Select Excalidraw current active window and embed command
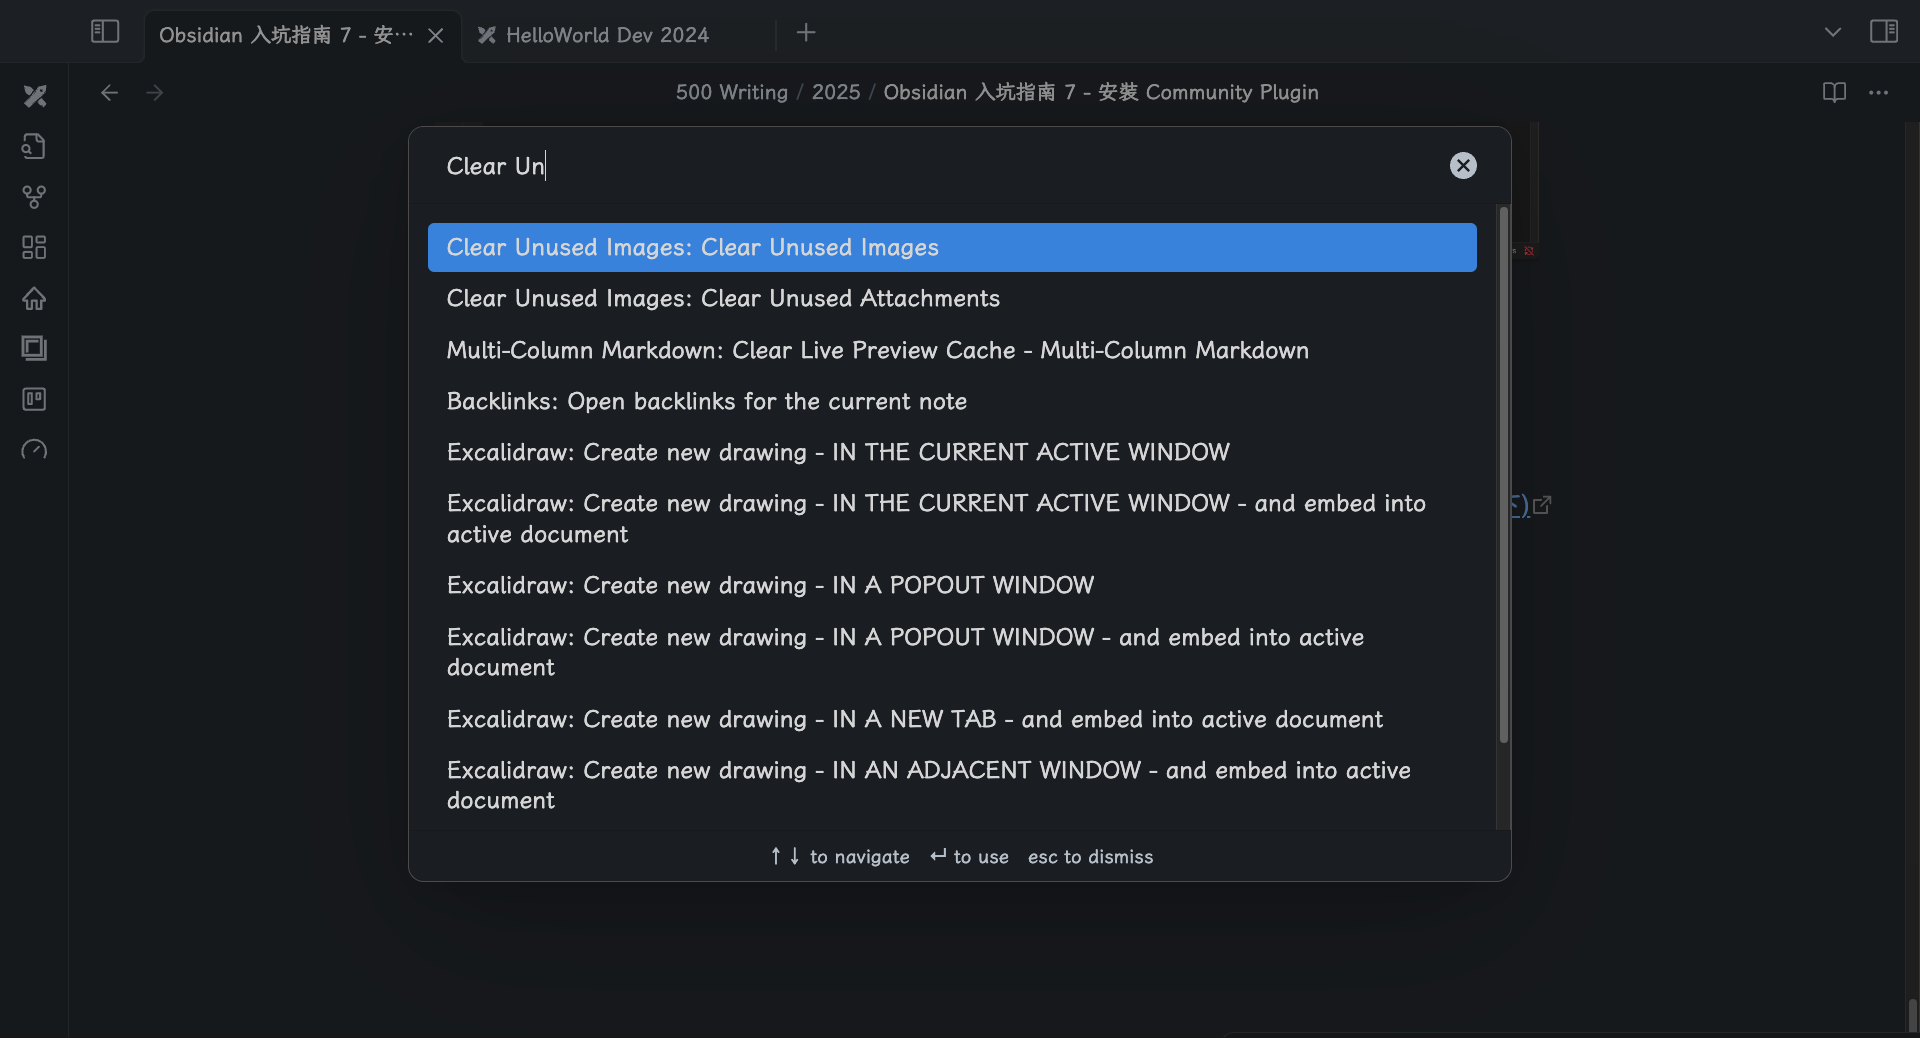 tap(952, 518)
